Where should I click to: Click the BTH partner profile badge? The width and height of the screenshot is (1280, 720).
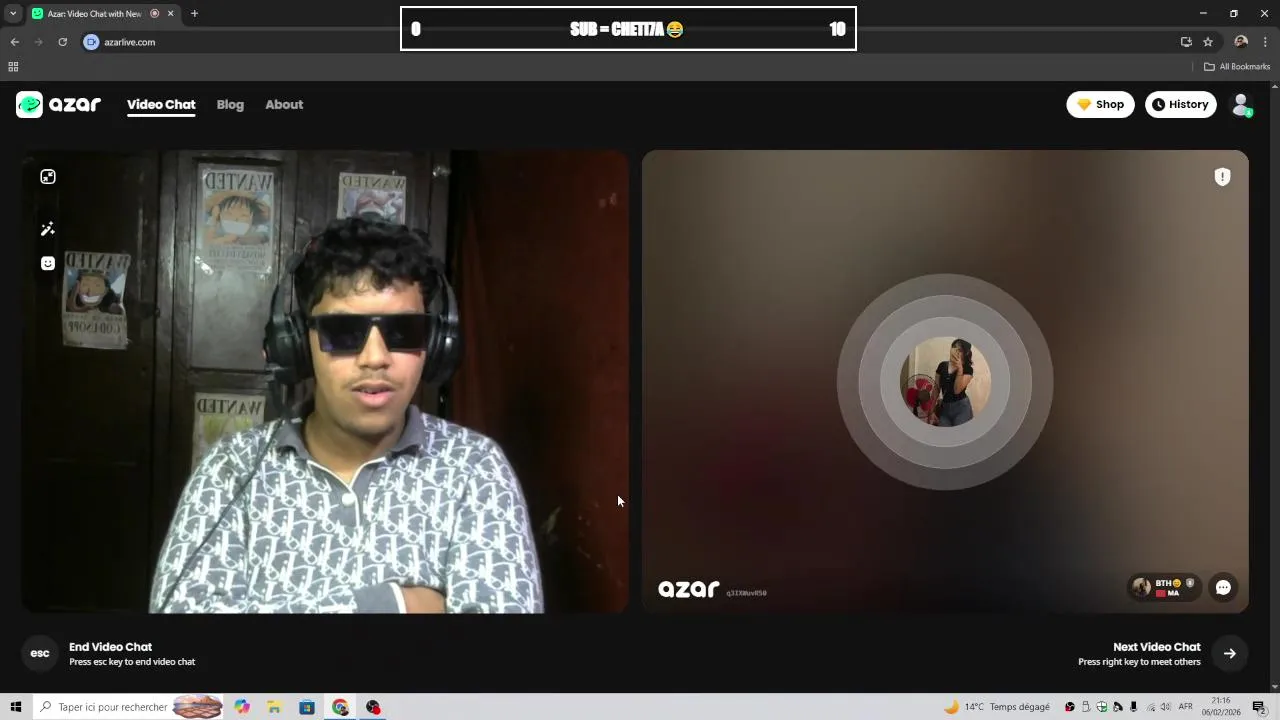point(1164,588)
